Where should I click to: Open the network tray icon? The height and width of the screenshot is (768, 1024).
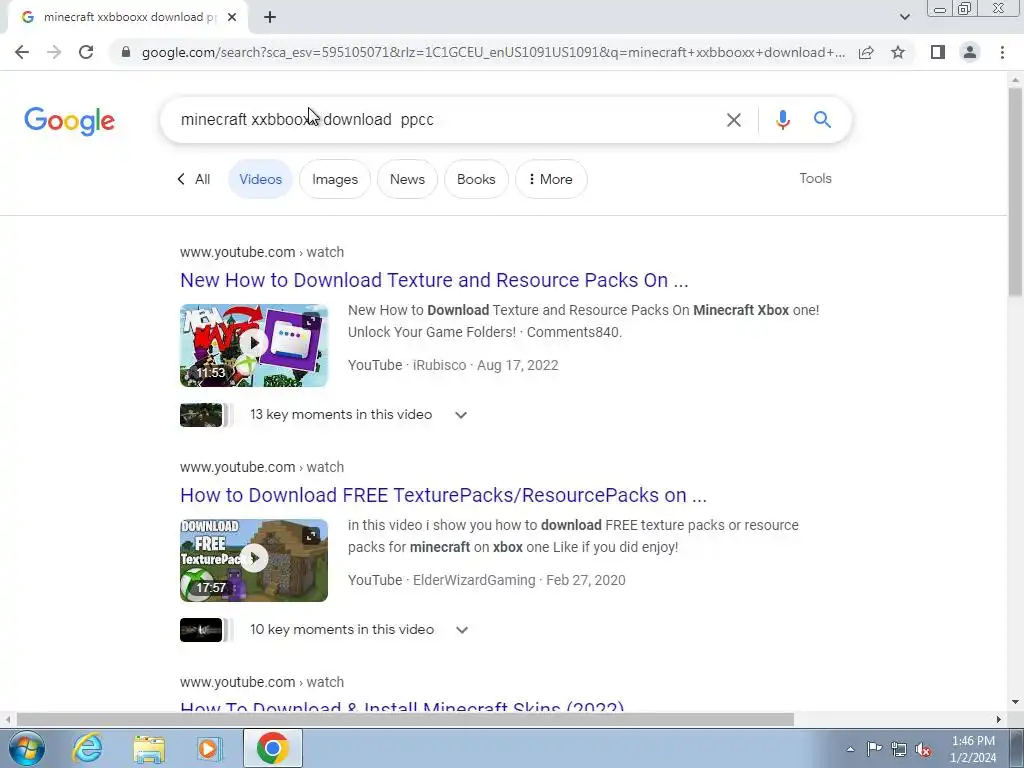899,749
